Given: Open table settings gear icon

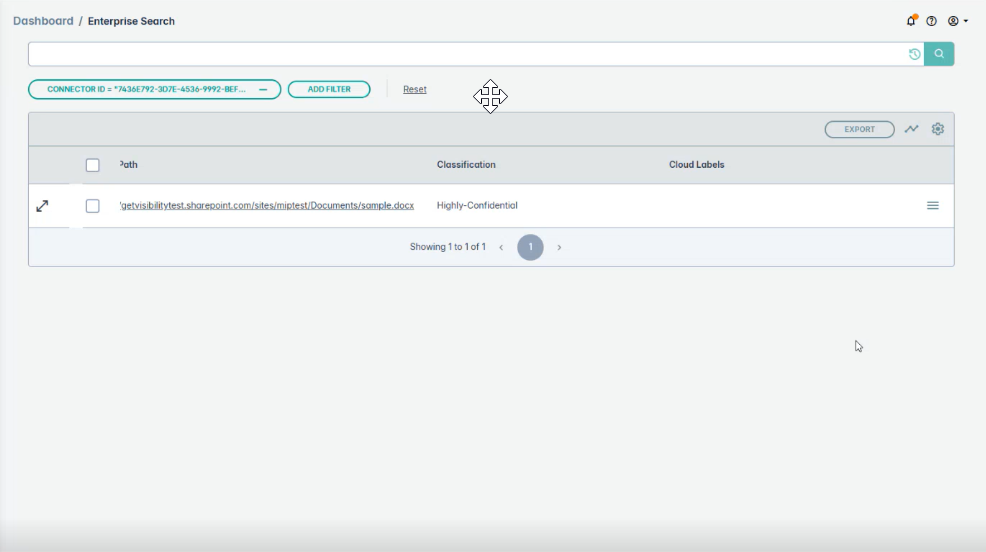Looking at the screenshot, I should pos(938,129).
